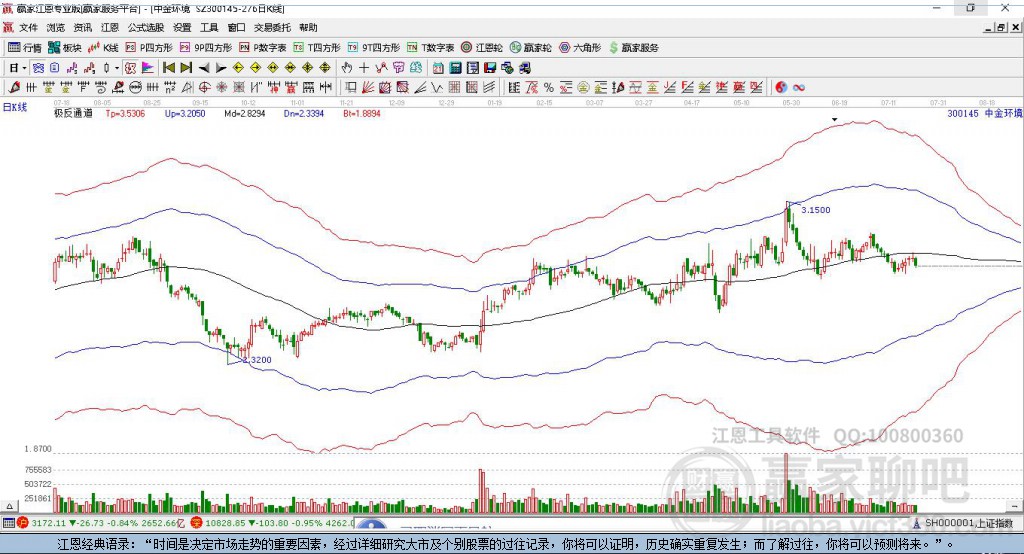Click the Dn=2.3394 indicator value
The width and height of the screenshot is (1024, 554).
click(x=304, y=114)
